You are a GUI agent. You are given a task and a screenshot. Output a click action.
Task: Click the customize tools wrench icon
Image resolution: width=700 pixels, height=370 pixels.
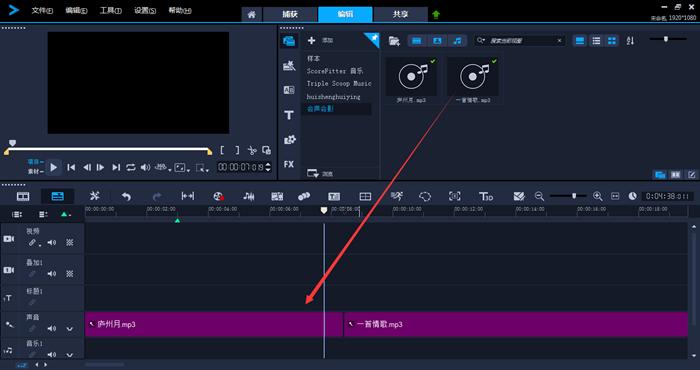click(94, 196)
